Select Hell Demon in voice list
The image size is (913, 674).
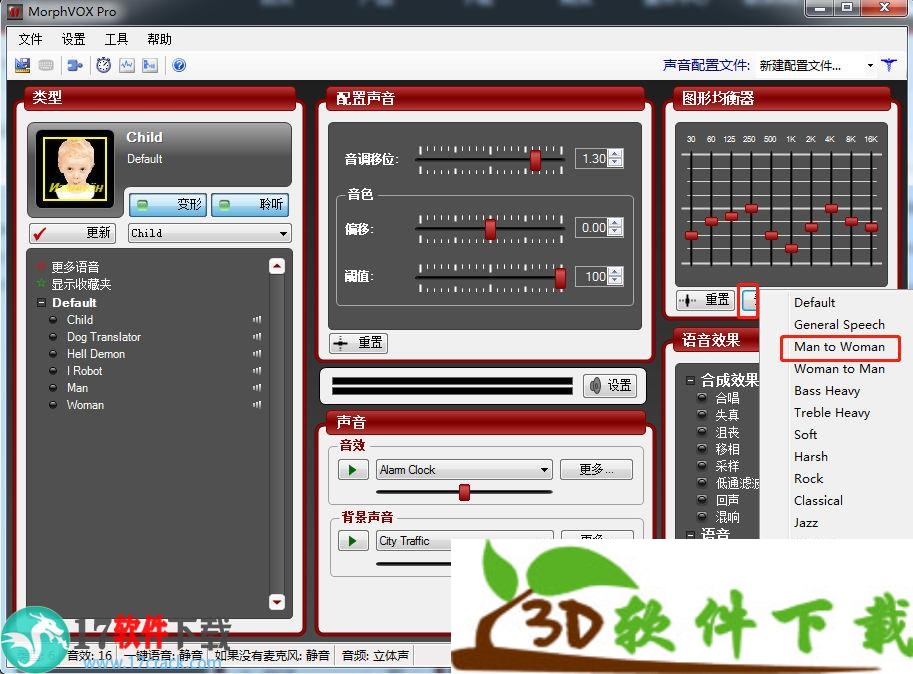click(95, 354)
